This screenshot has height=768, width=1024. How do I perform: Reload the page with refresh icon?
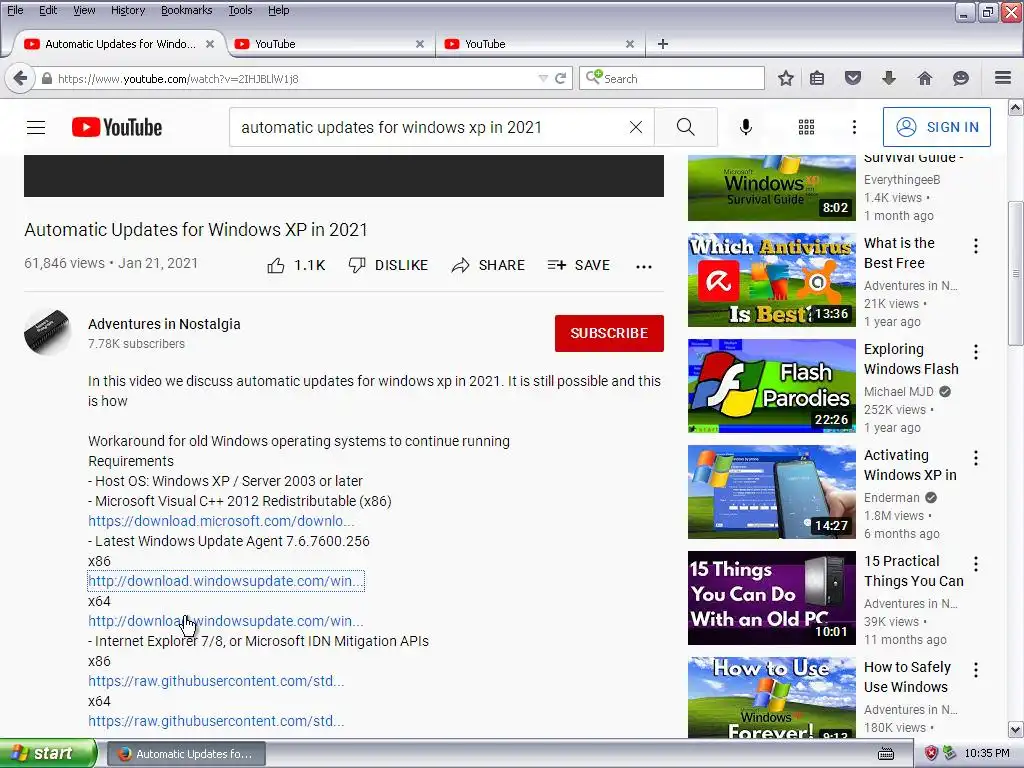pyautogui.click(x=560, y=78)
